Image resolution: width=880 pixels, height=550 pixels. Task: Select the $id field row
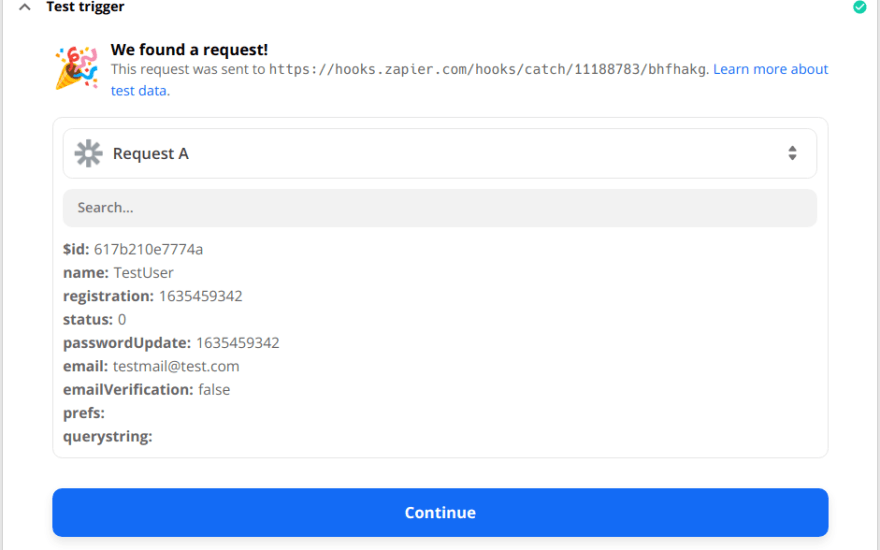[133, 249]
